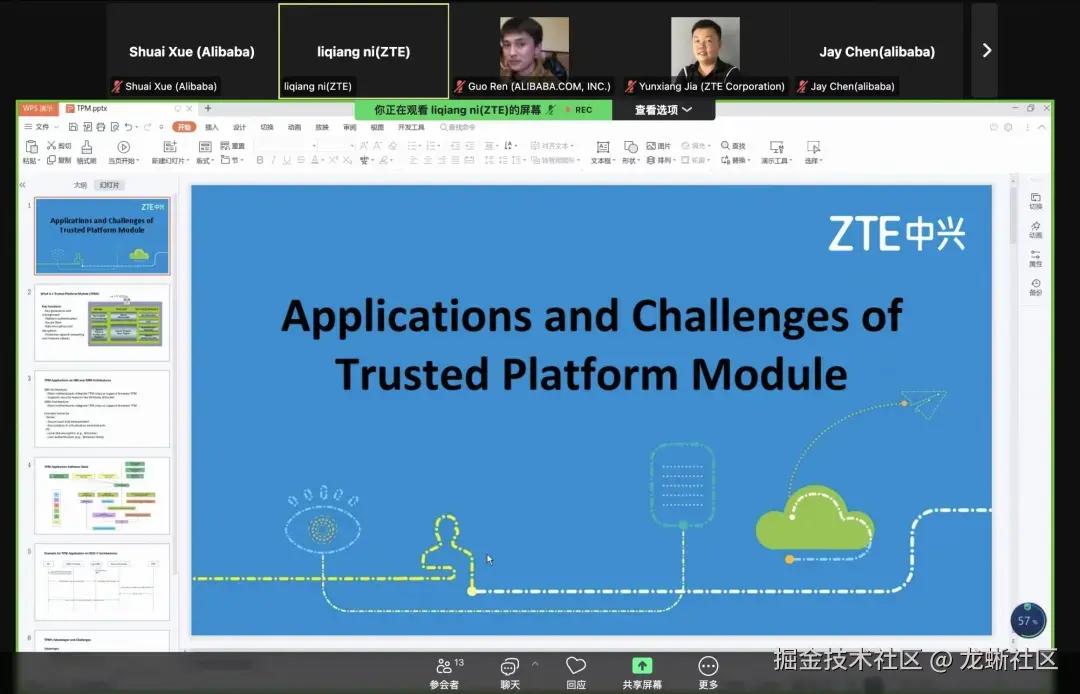The width and height of the screenshot is (1080, 694).
Task: Open the Developer Tools (开发工具) ribbon tab
Action: coord(411,127)
